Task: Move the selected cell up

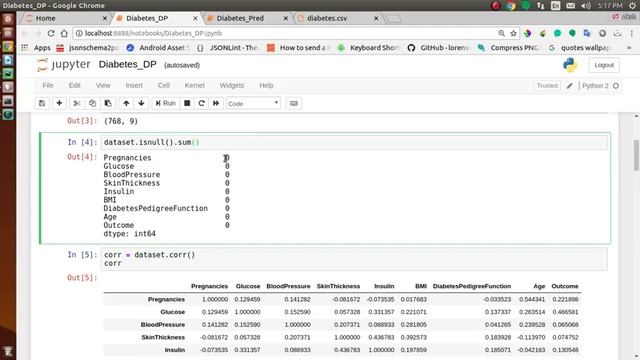Action: (x=126, y=103)
